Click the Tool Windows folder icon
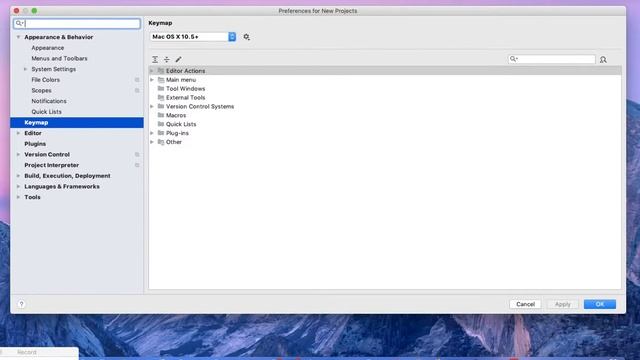Image resolution: width=640 pixels, height=360 pixels. 161,89
